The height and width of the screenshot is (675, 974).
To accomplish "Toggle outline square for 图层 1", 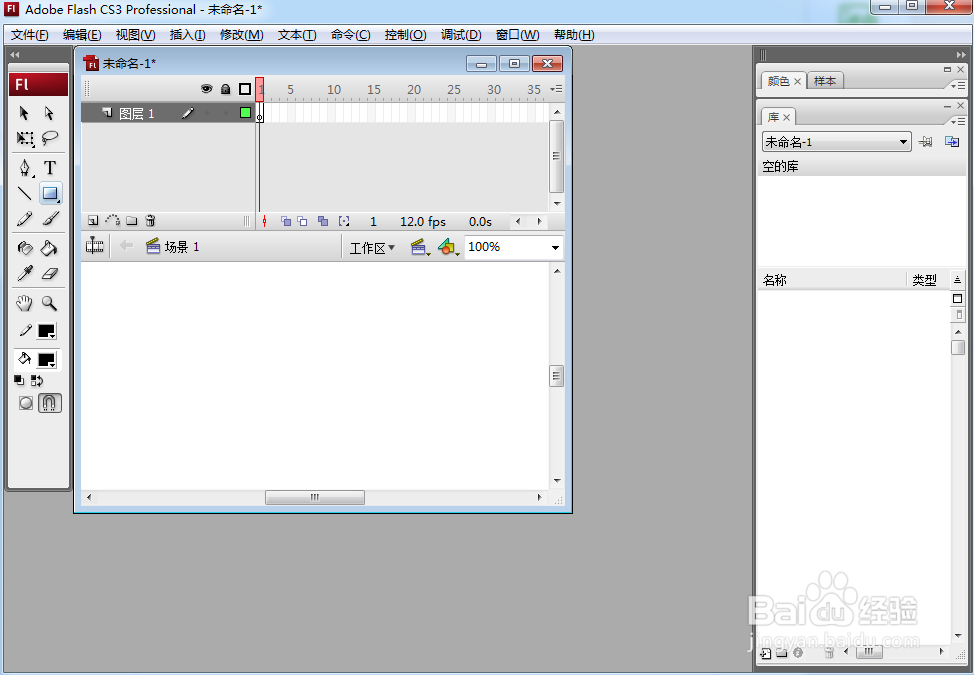I will [x=245, y=112].
